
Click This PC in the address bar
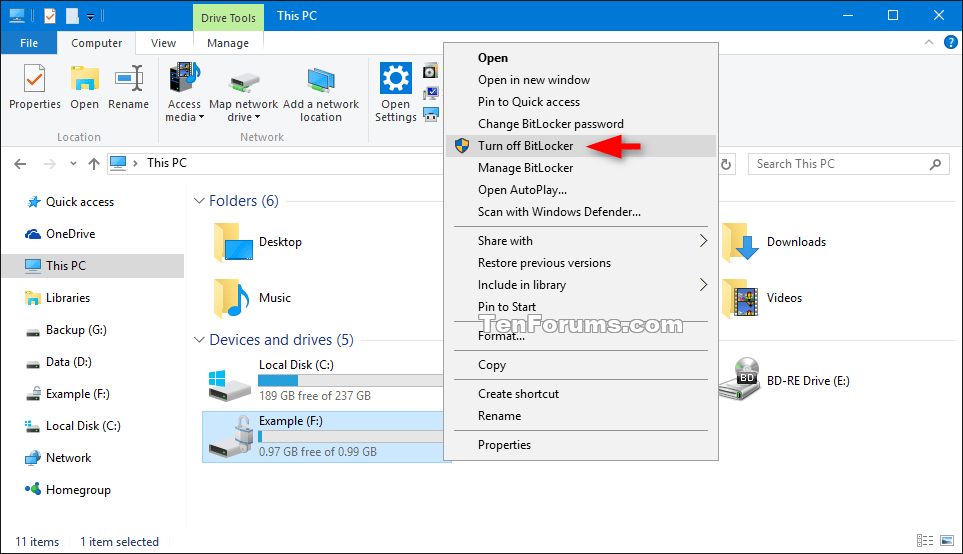pos(166,163)
